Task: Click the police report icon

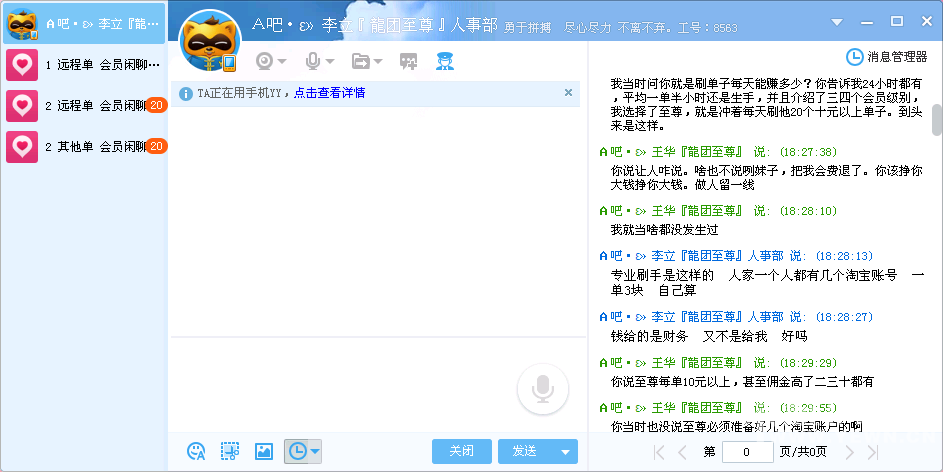Action: pyautogui.click(x=444, y=61)
